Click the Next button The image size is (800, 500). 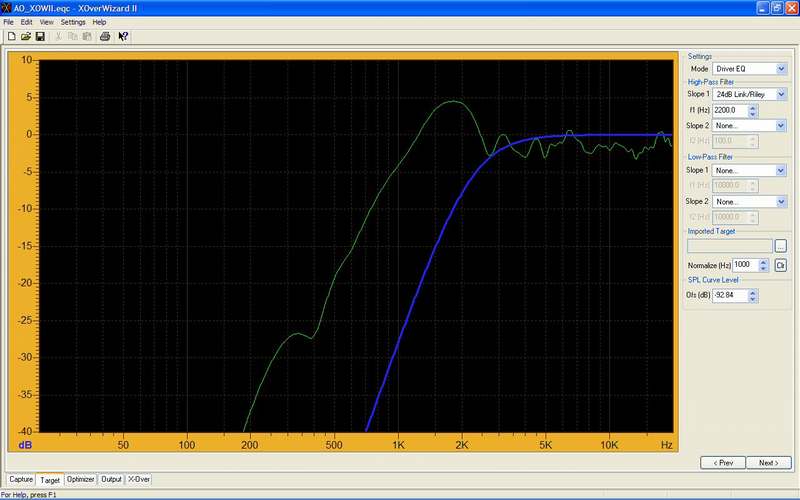coord(768,463)
